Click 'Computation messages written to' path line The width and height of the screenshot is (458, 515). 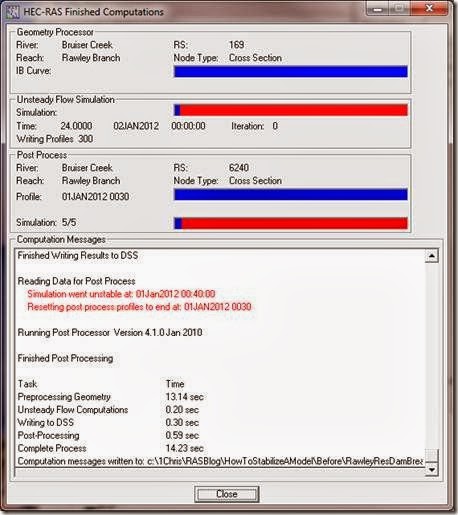[220, 461]
